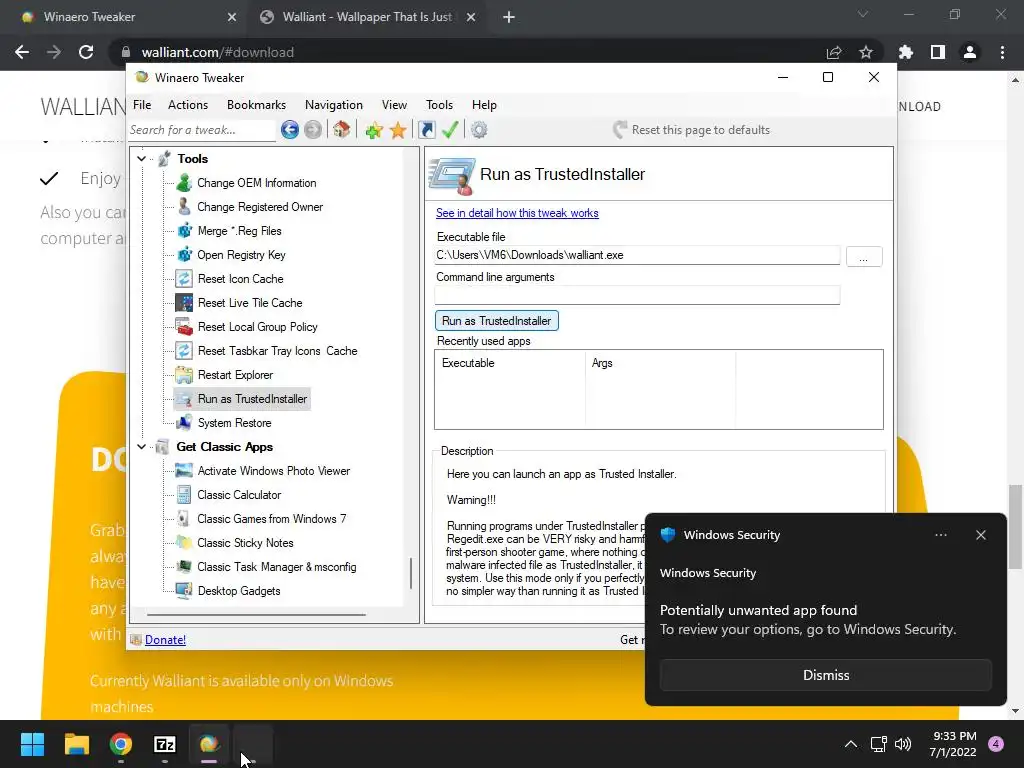Open settings via the gear toolbar icon
The height and width of the screenshot is (768, 1024).
point(479,130)
